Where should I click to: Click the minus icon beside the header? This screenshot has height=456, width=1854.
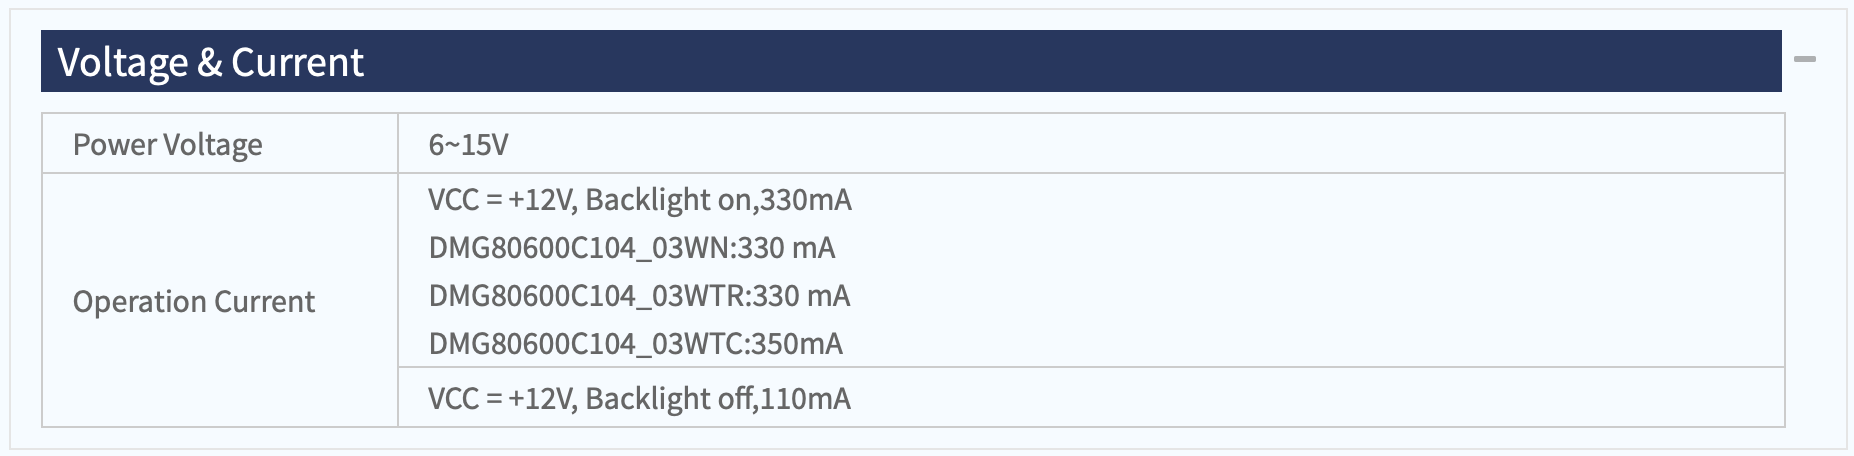pos(1804,60)
